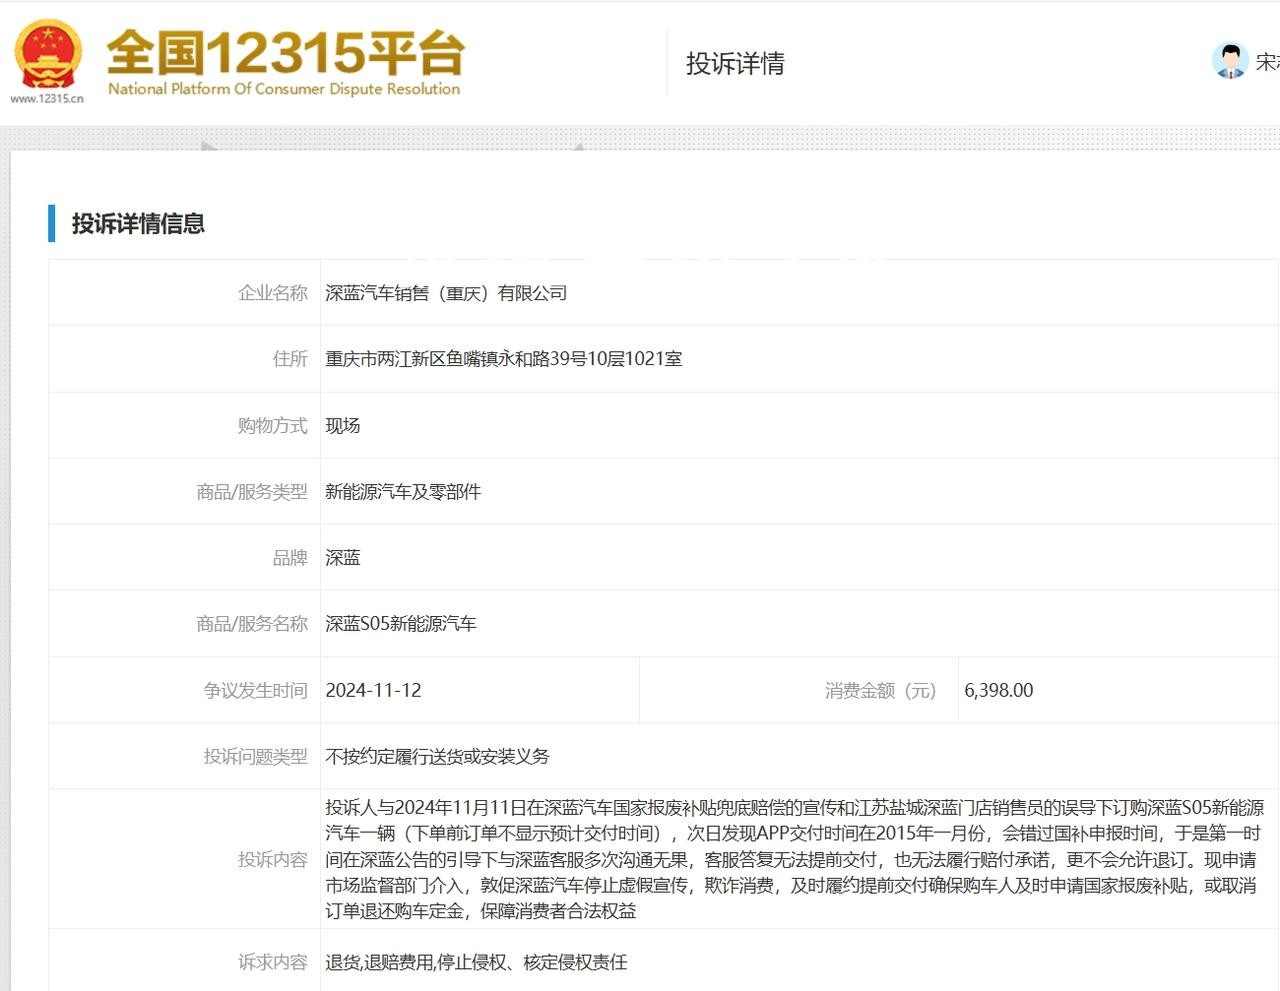Click the 争议发生时间 field label
1280x991 pixels.
tap(256, 691)
